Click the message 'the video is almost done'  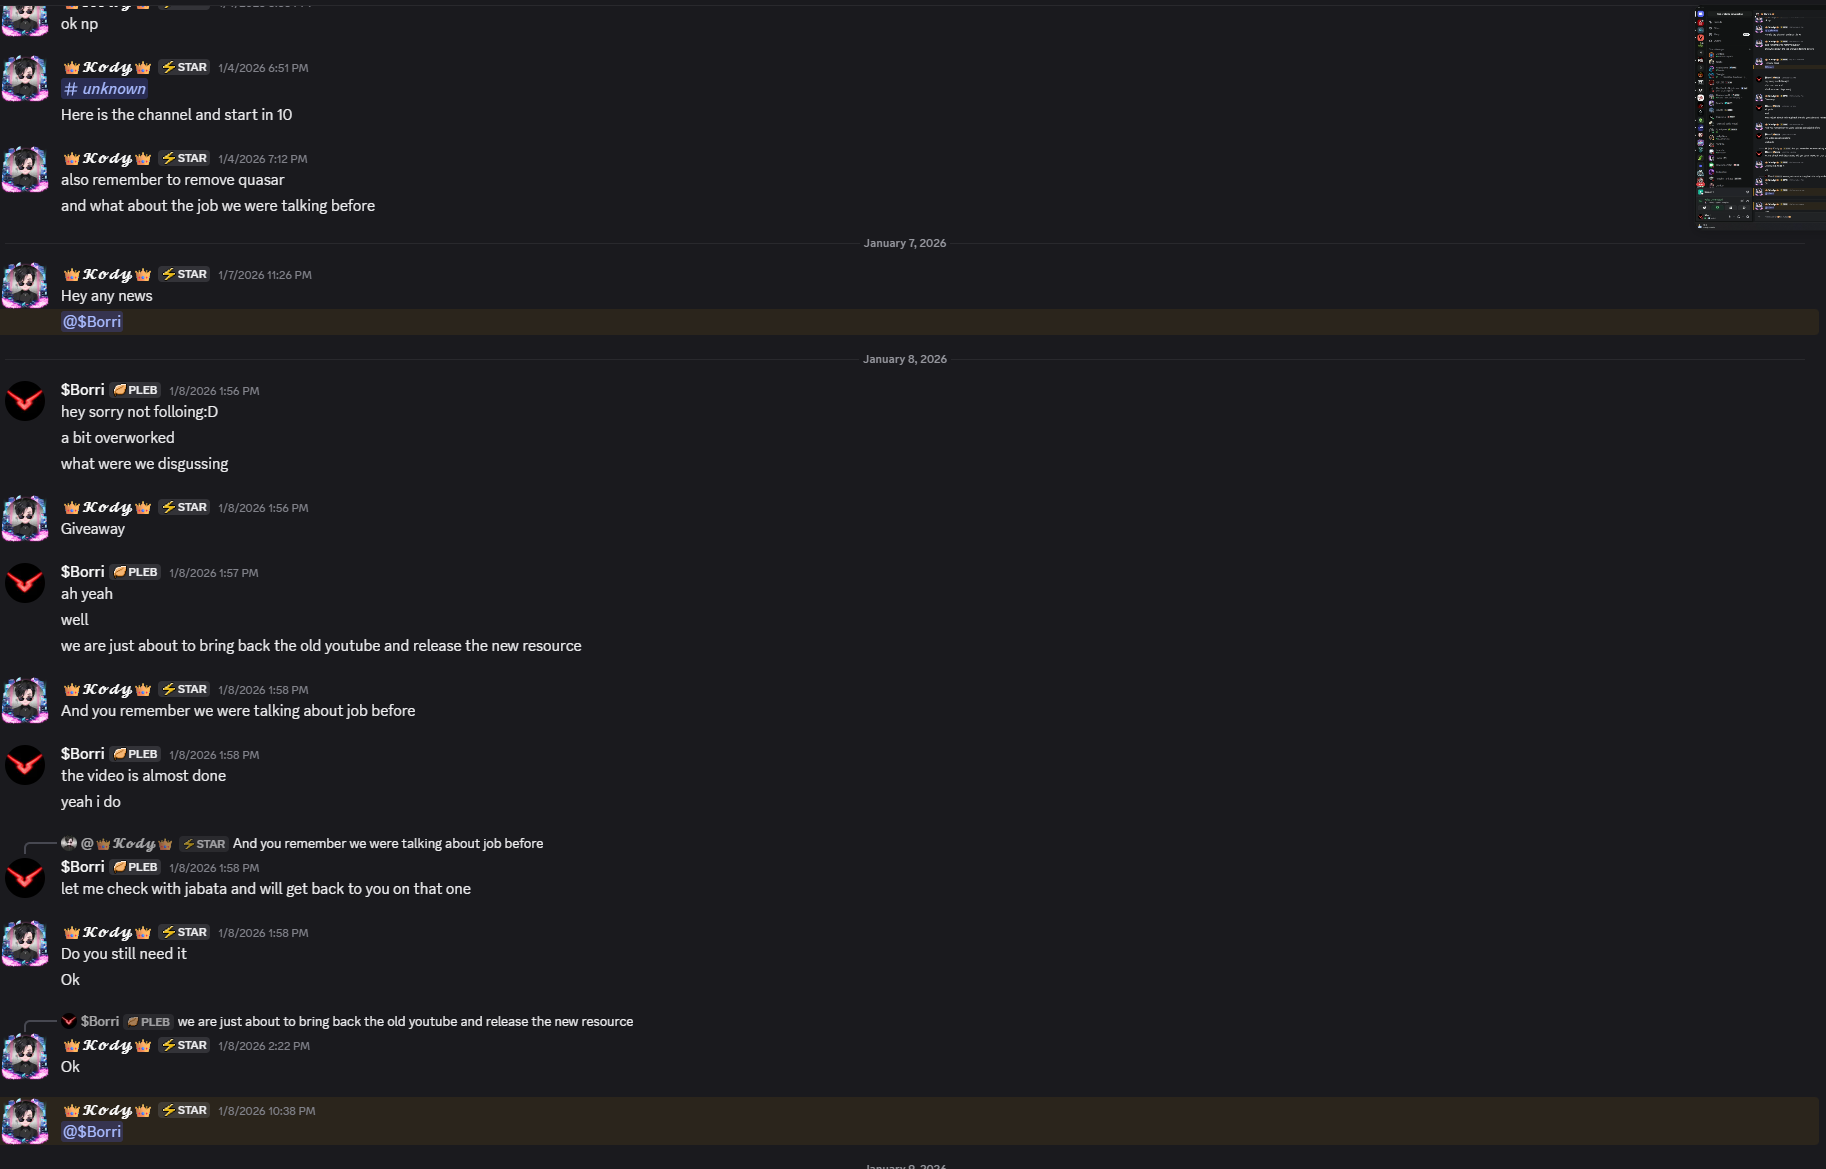point(144,776)
